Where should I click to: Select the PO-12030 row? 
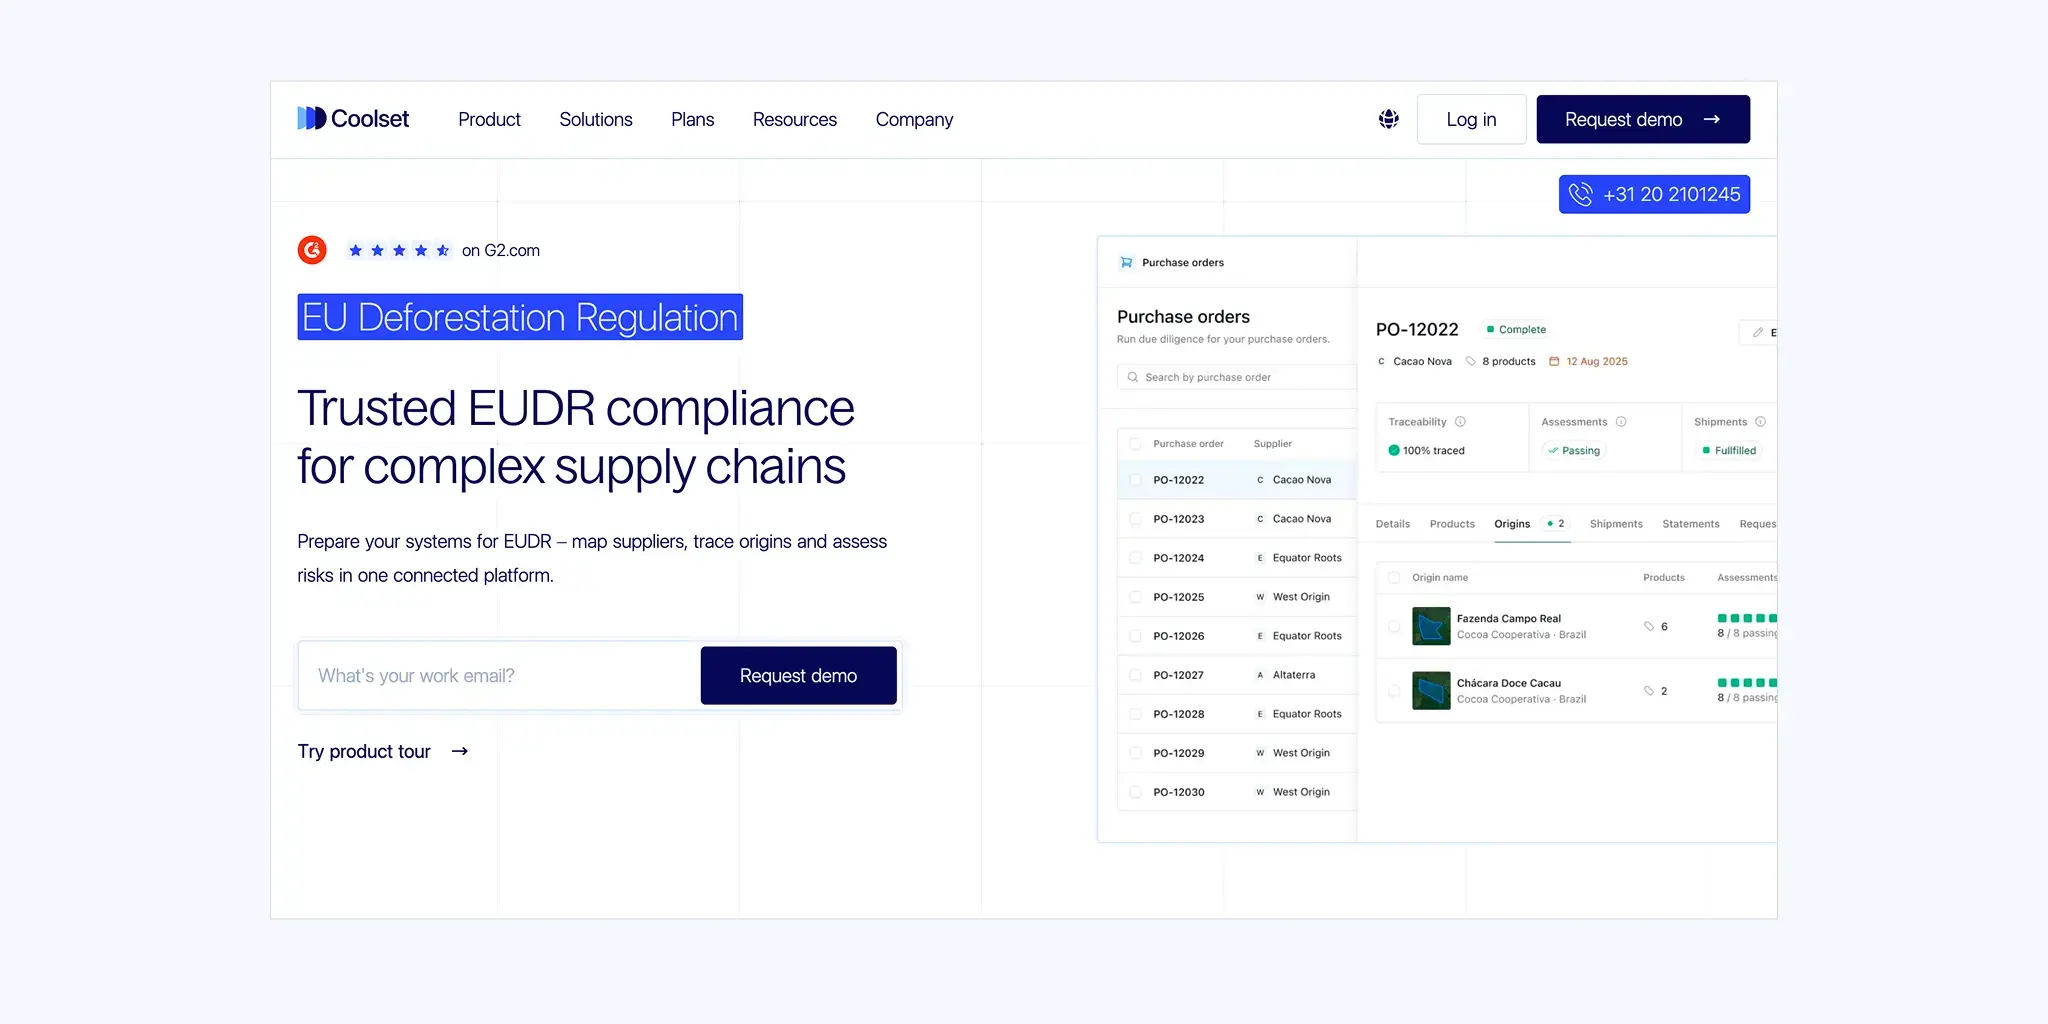tap(1237, 792)
